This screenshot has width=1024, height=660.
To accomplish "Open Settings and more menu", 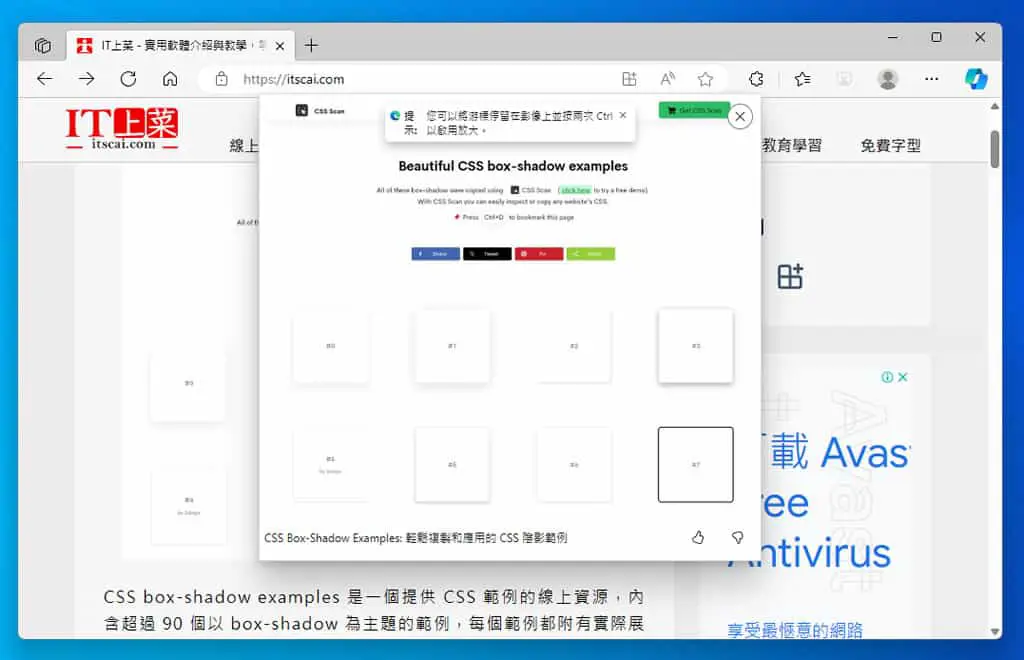I will click(931, 79).
